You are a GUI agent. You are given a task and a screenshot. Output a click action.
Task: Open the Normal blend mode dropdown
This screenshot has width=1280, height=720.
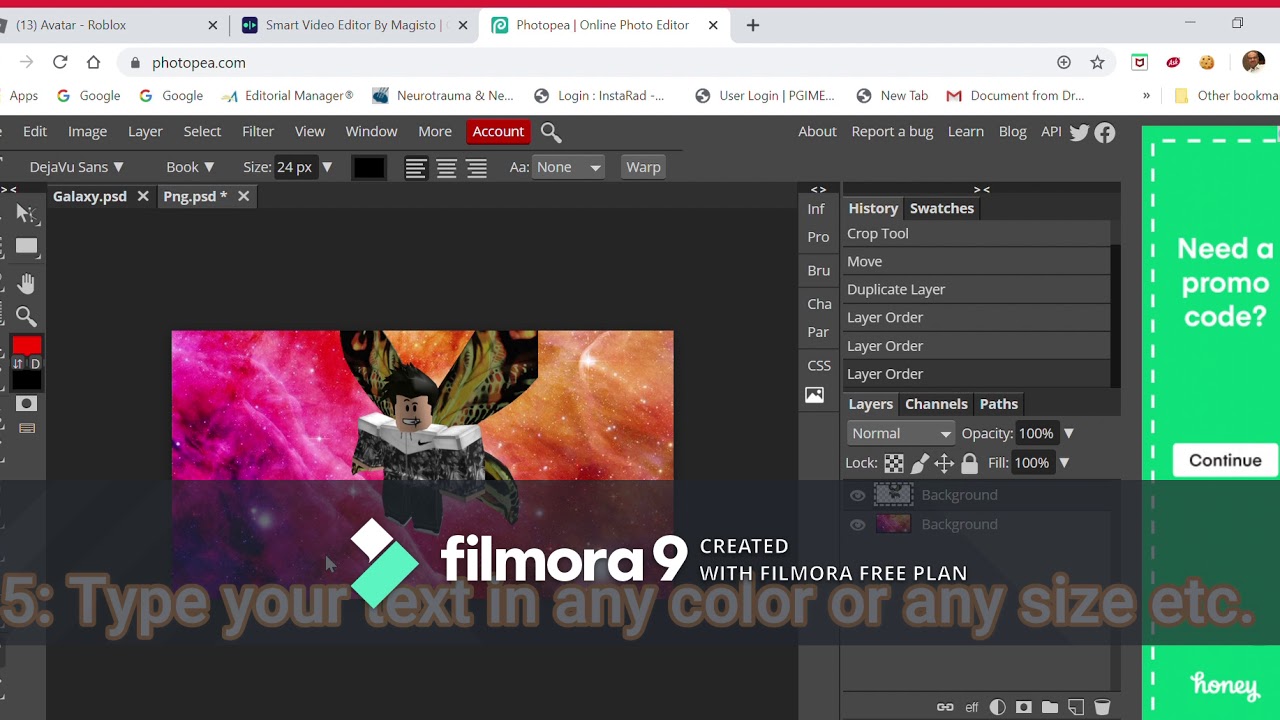pyautogui.click(x=901, y=433)
